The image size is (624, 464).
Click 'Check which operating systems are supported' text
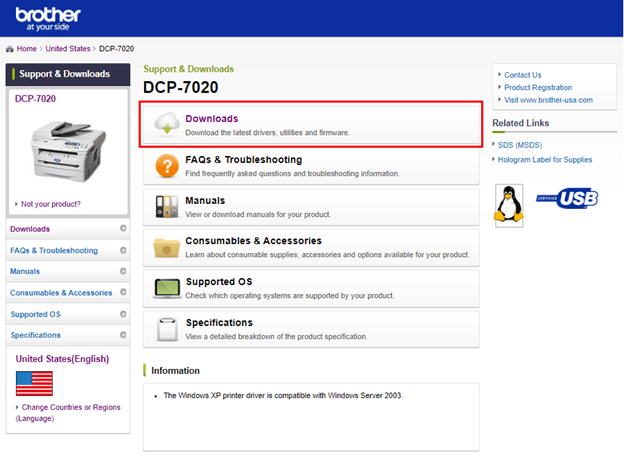click(290, 296)
